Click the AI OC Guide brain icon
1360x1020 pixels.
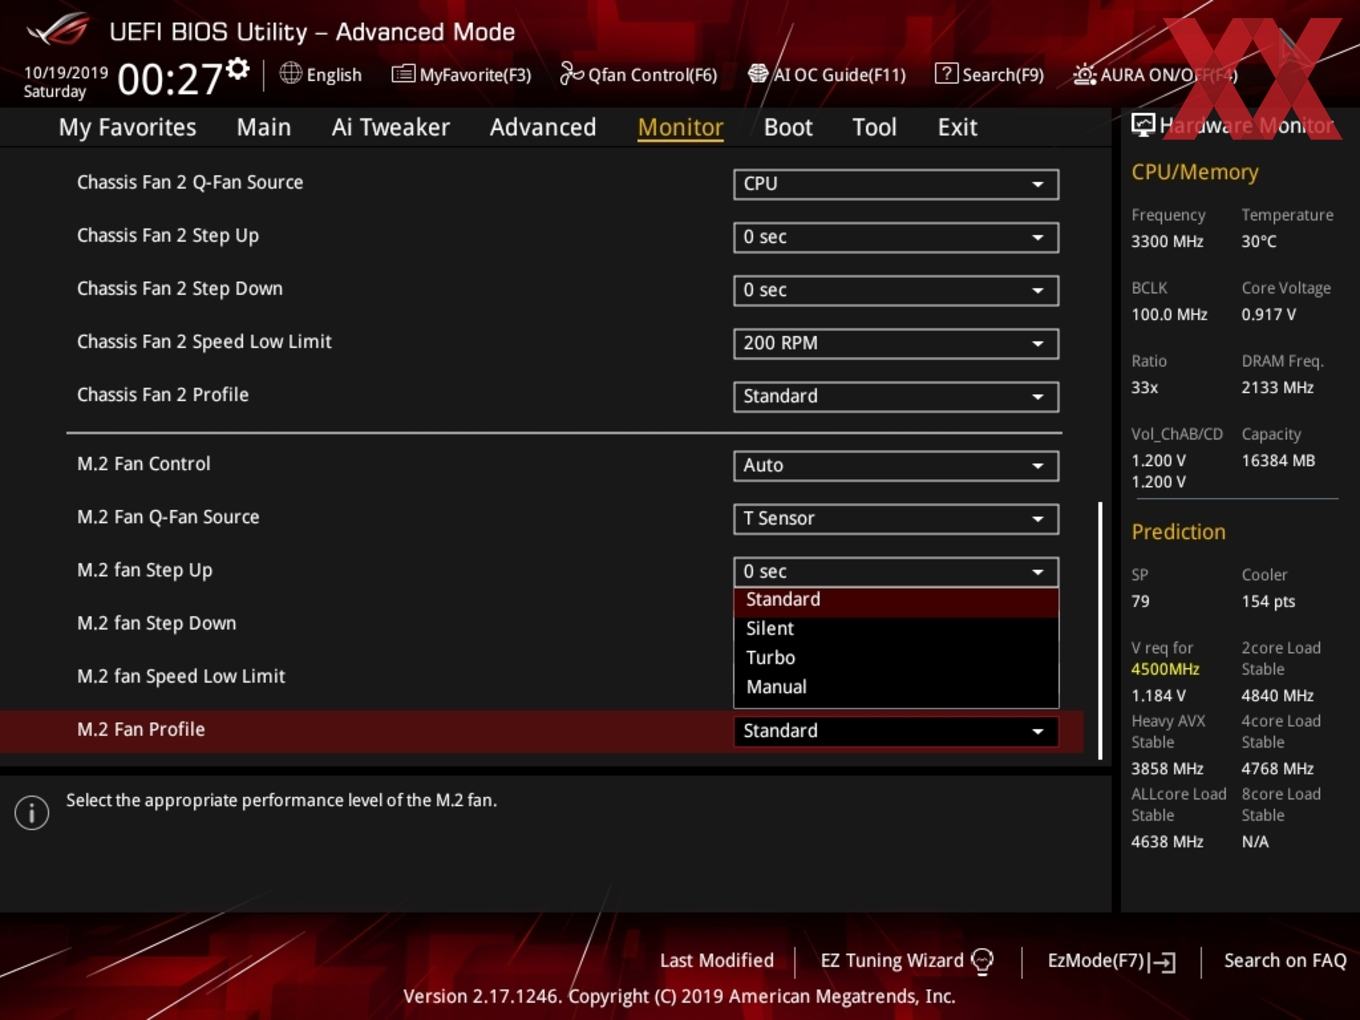[758, 73]
